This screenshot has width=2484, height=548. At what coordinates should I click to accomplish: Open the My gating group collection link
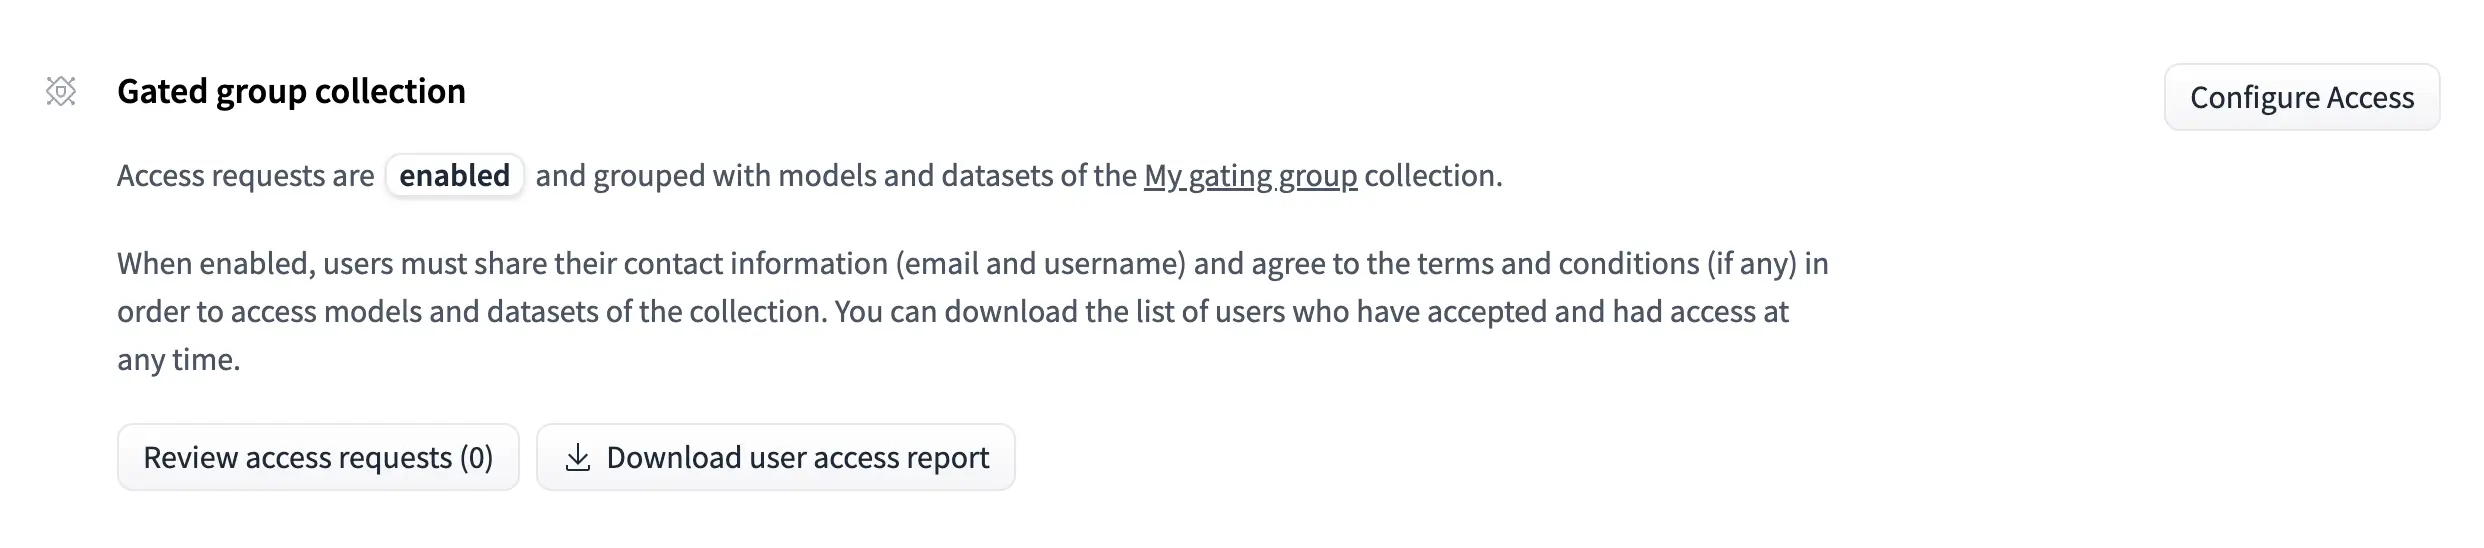tap(1250, 176)
